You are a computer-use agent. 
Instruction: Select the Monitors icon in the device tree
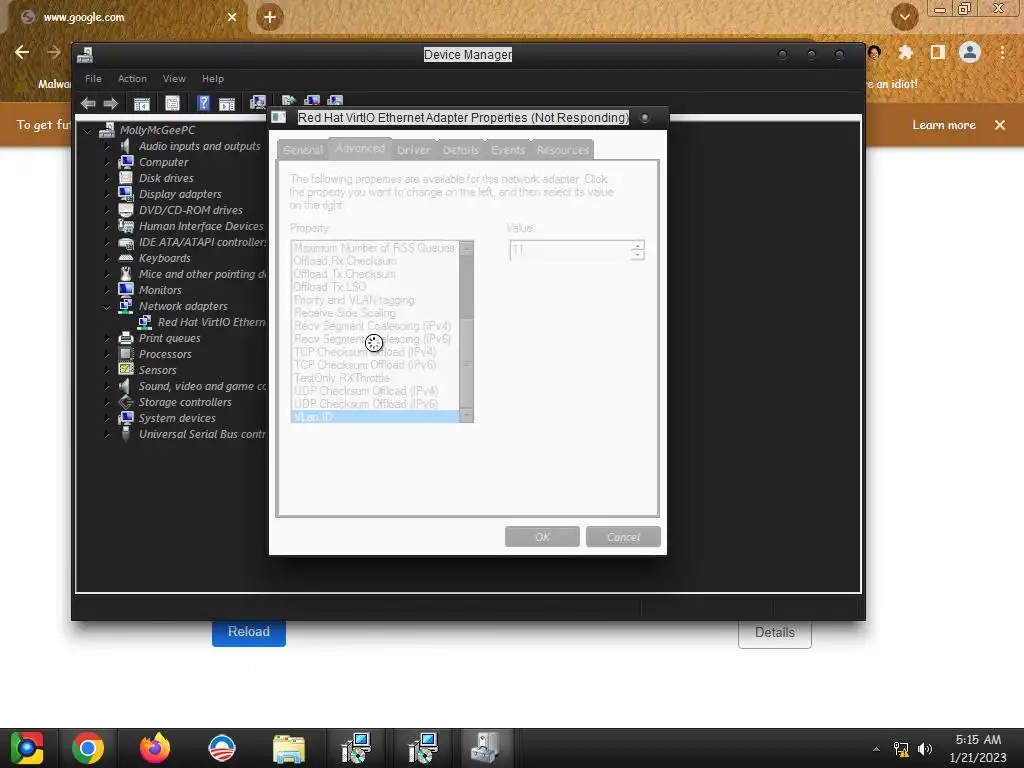coord(126,289)
